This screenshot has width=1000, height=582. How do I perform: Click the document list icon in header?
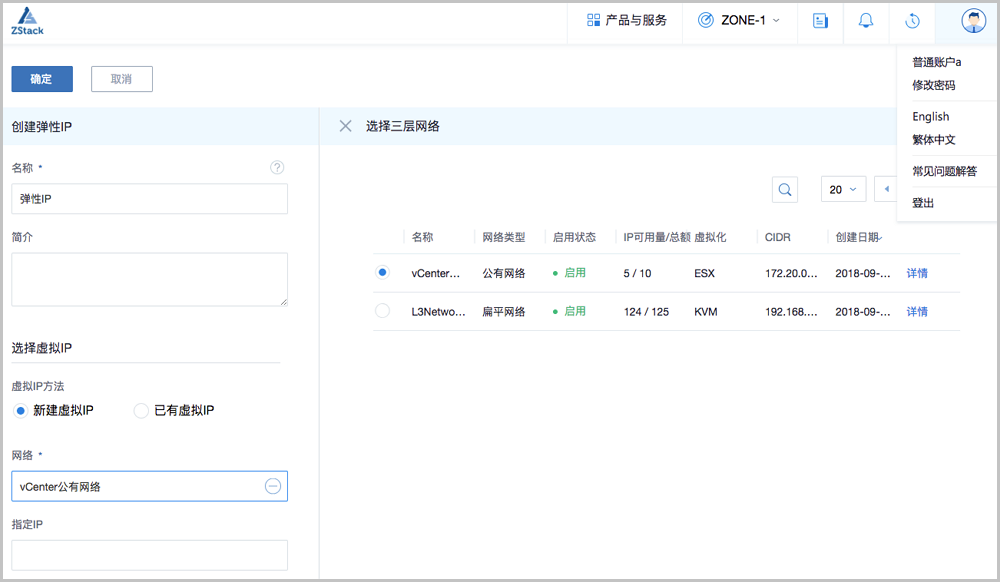coord(820,21)
